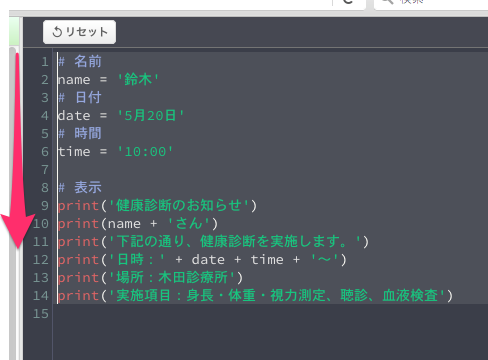This screenshot has height=360, width=488.
Task: Click the string '健康診断のお知らせ' on line 9
Action: [x=179, y=206]
